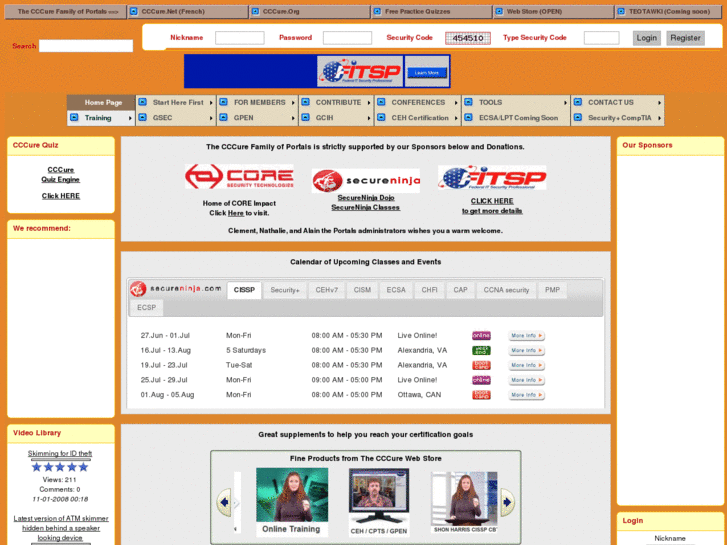The image size is (727, 545).
Task: Click the icon beside ECSA/LPT Coming Soon
Action: click(468, 117)
